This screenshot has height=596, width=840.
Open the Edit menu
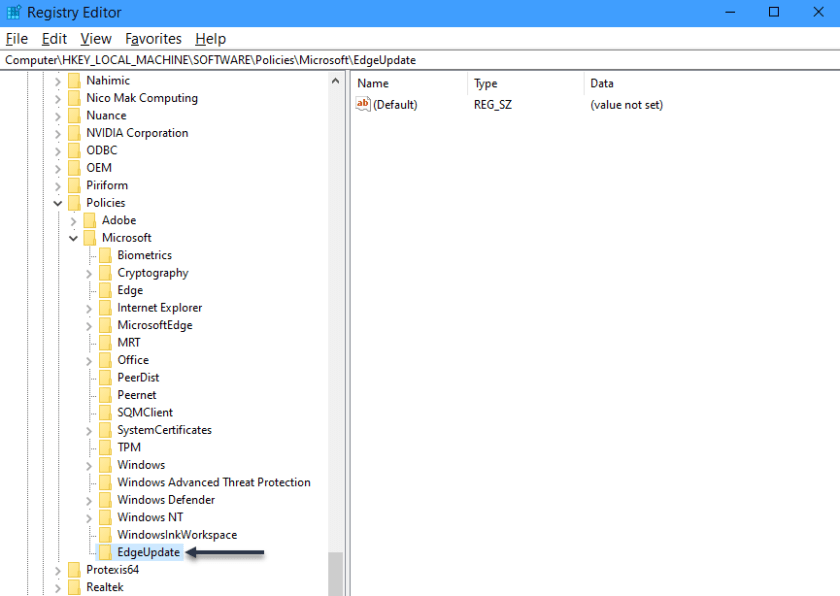click(54, 38)
